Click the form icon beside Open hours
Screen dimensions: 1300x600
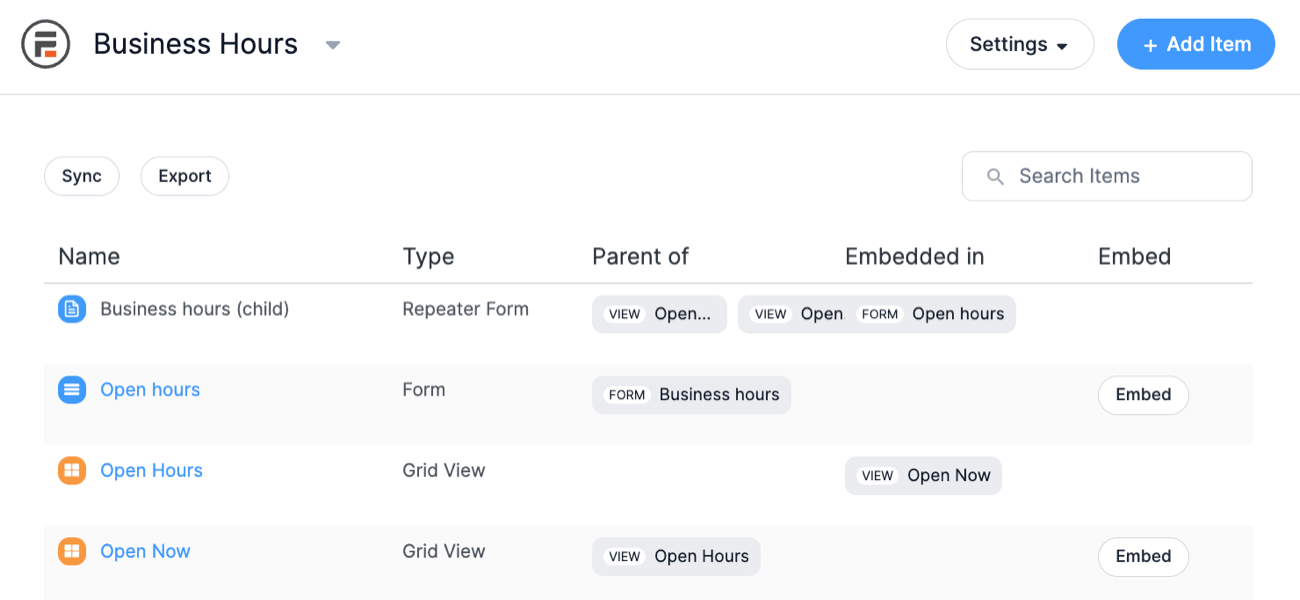pos(72,390)
